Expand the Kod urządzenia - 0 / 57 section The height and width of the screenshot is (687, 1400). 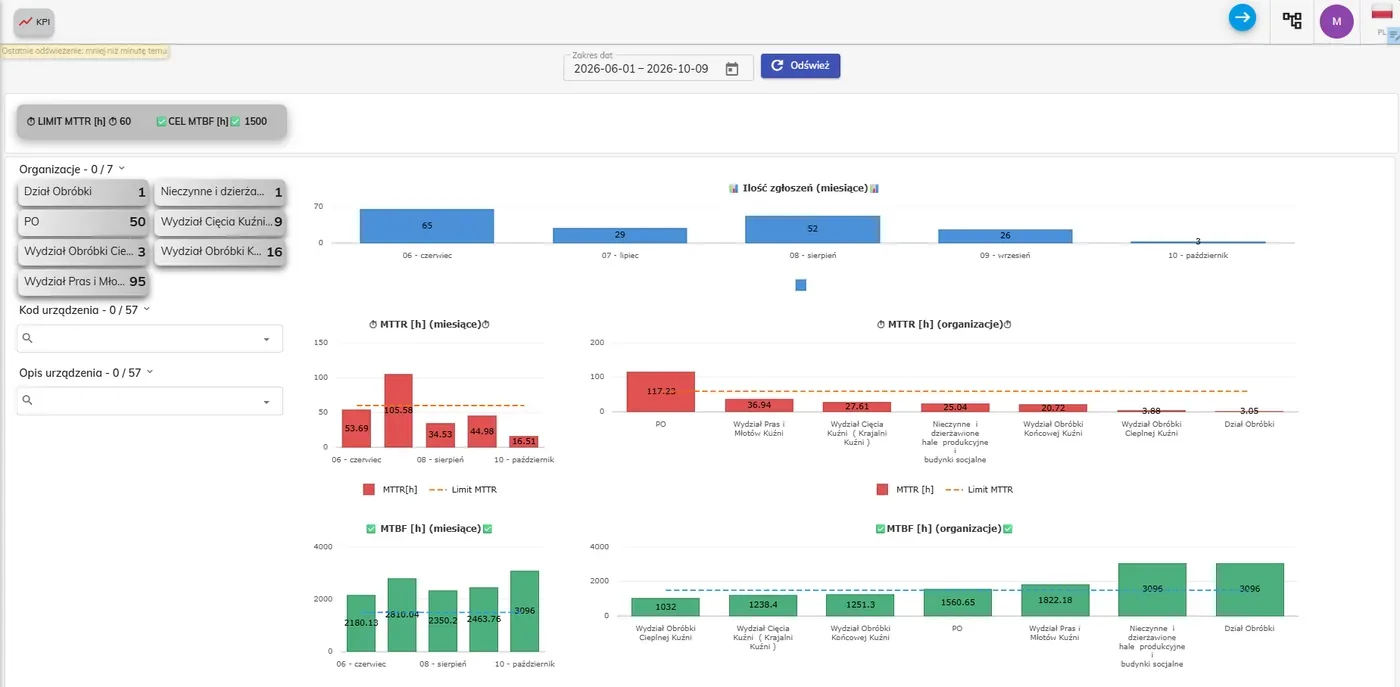click(x=85, y=310)
